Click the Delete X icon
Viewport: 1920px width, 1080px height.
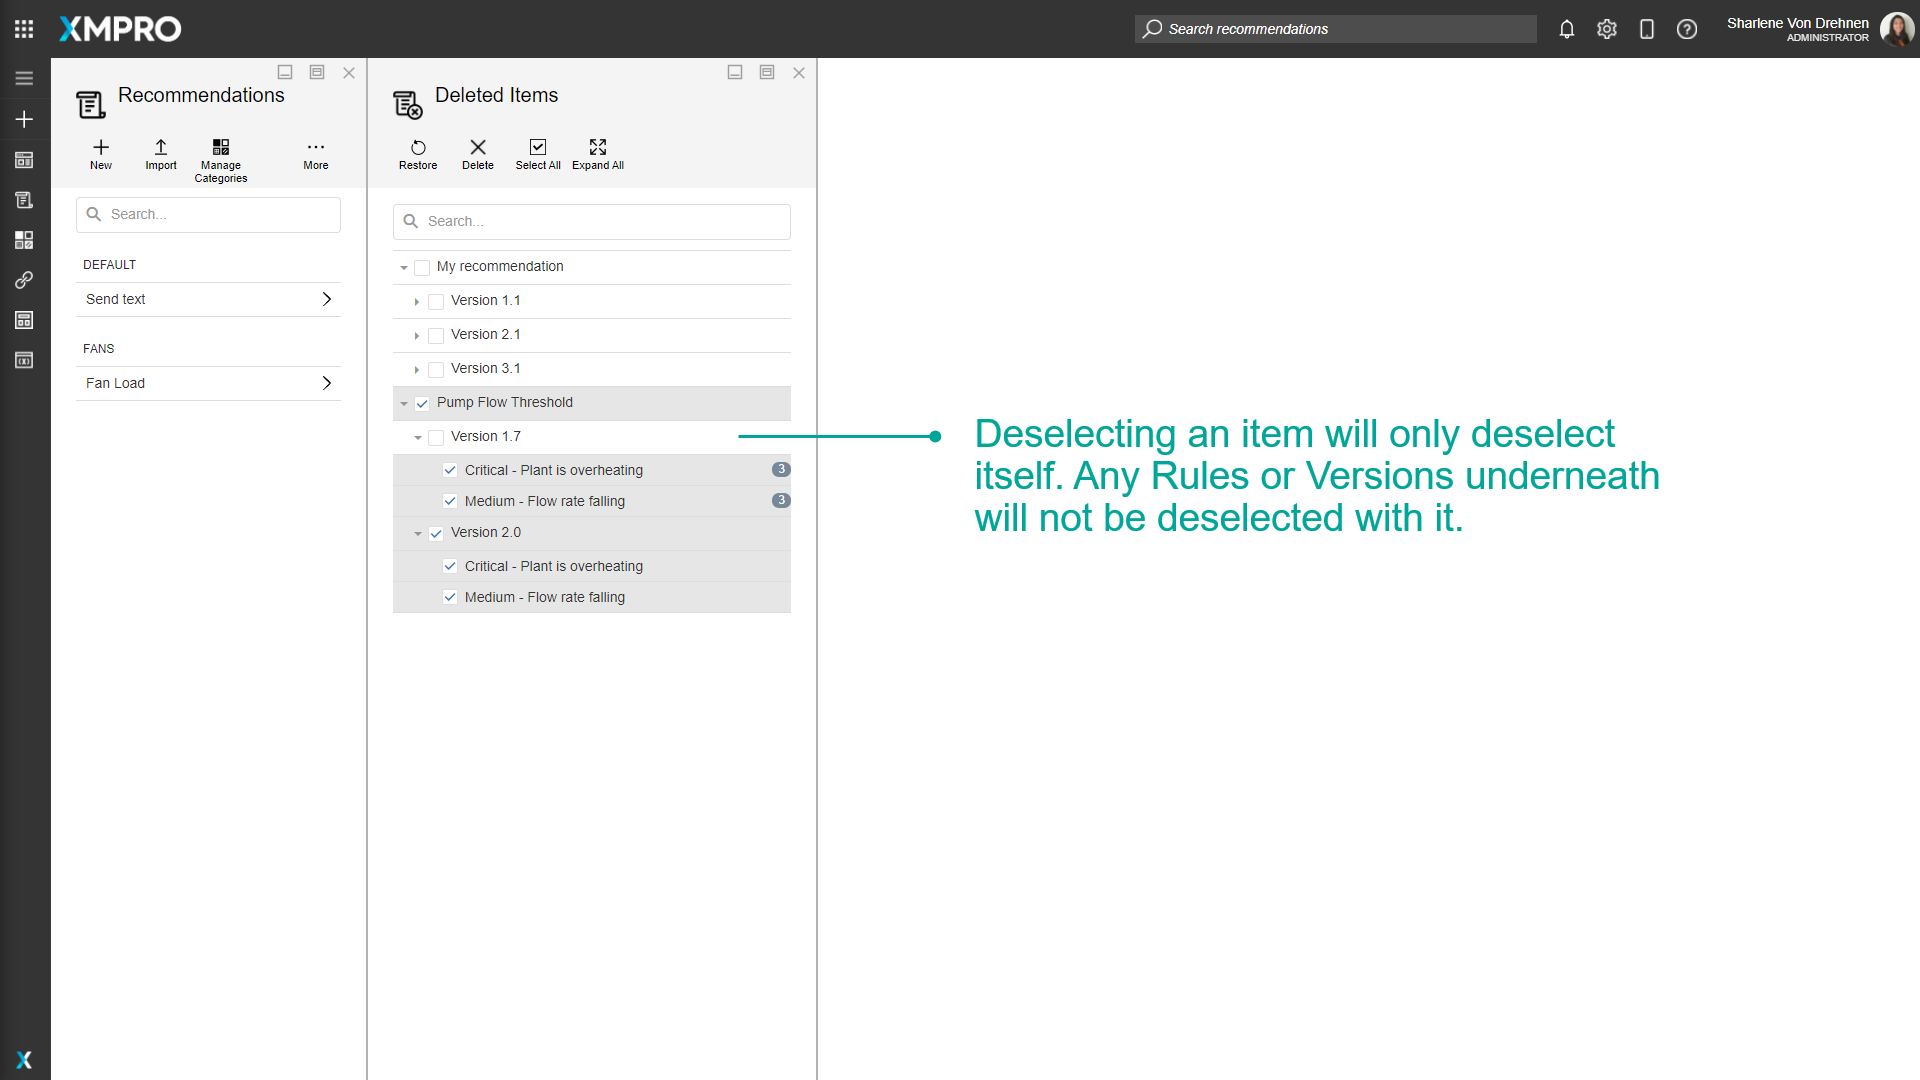(x=478, y=148)
